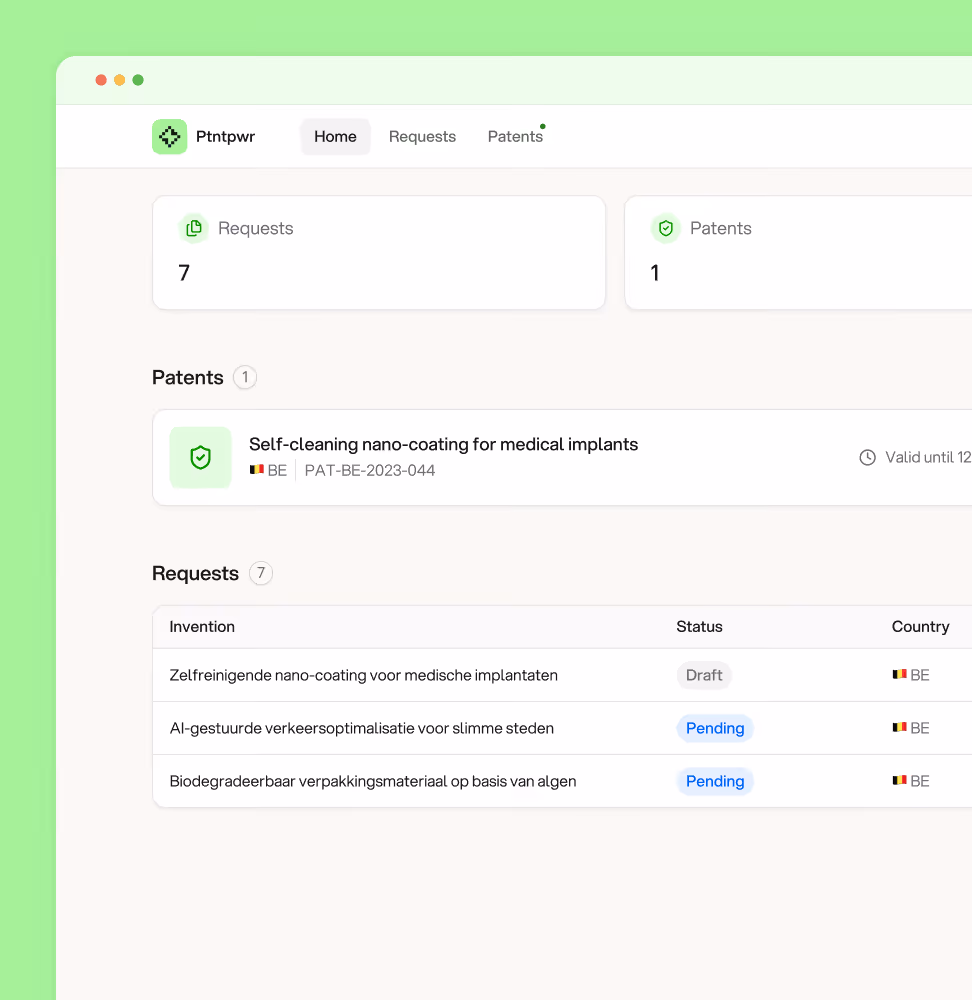Image resolution: width=972 pixels, height=1000 pixels.
Task: Click the Draft status badge
Action: tap(704, 675)
